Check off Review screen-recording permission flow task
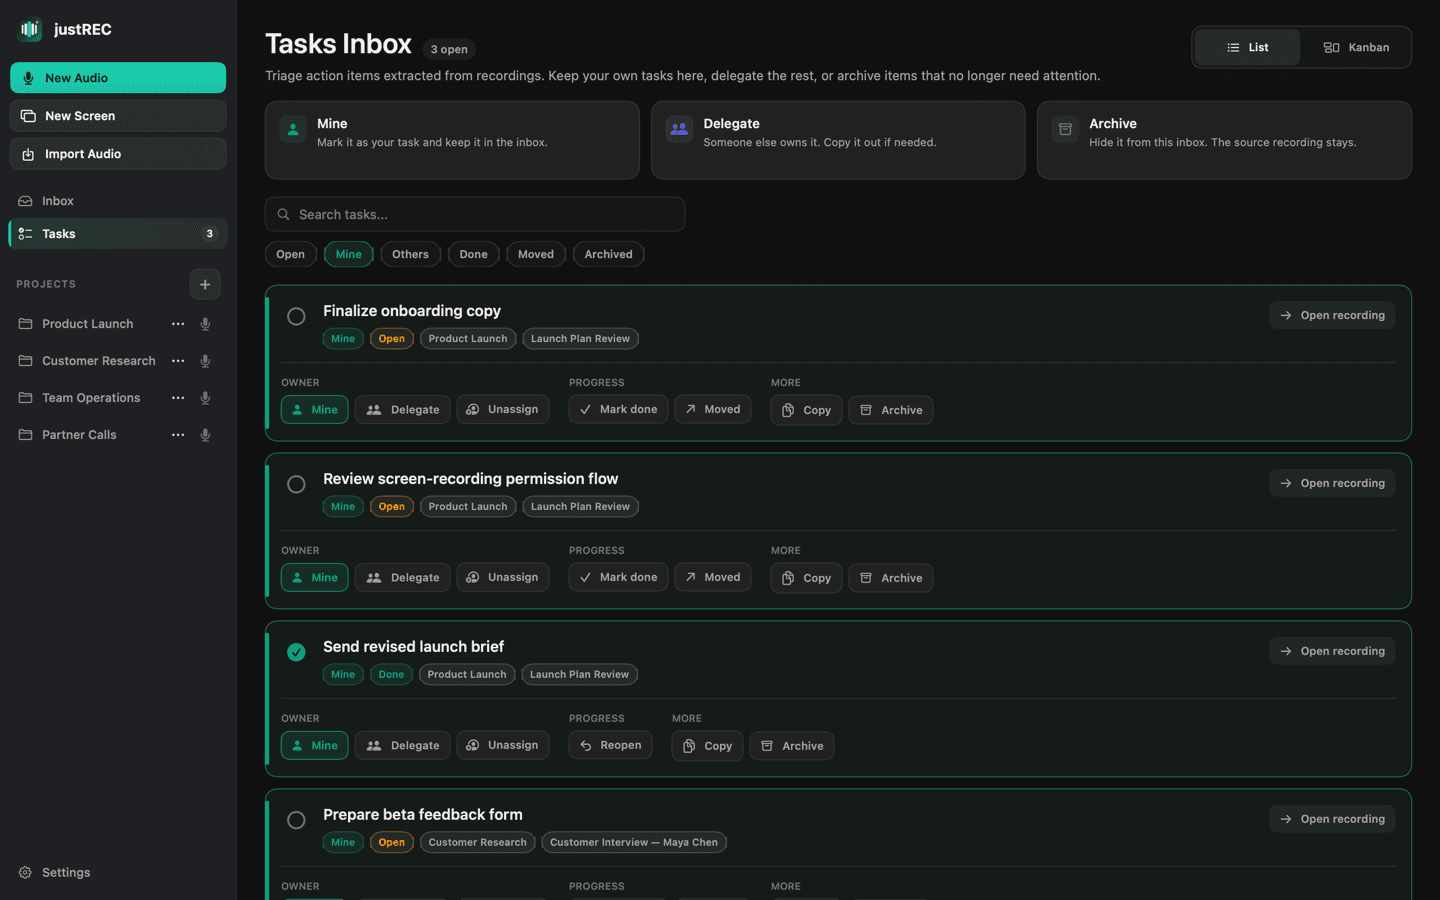This screenshot has width=1440, height=900. pos(296,484)
